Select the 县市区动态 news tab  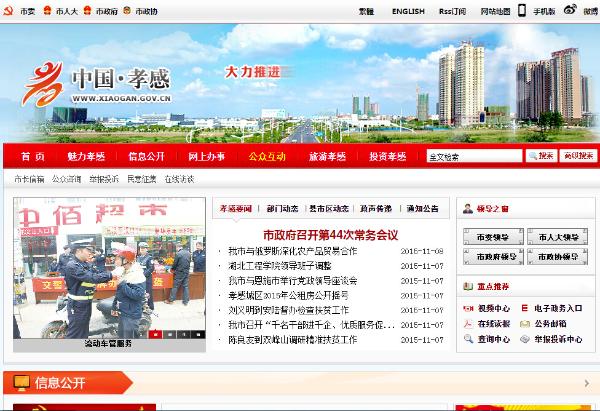click(x=329, y=209)
